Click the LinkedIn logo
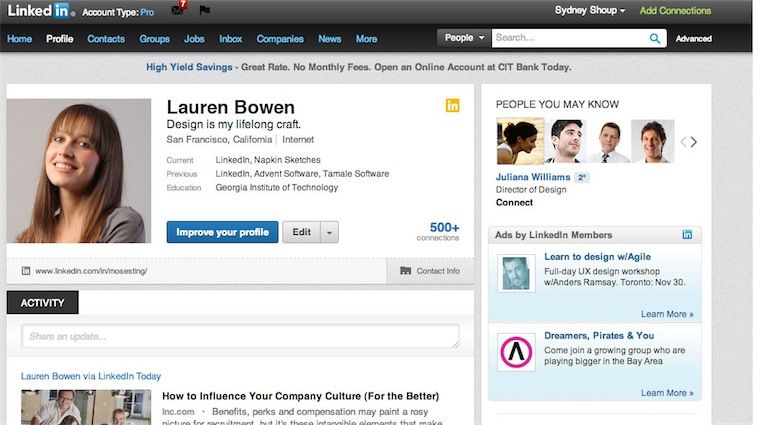Viewport: 760px width, 425px height. tap(39, 11)
